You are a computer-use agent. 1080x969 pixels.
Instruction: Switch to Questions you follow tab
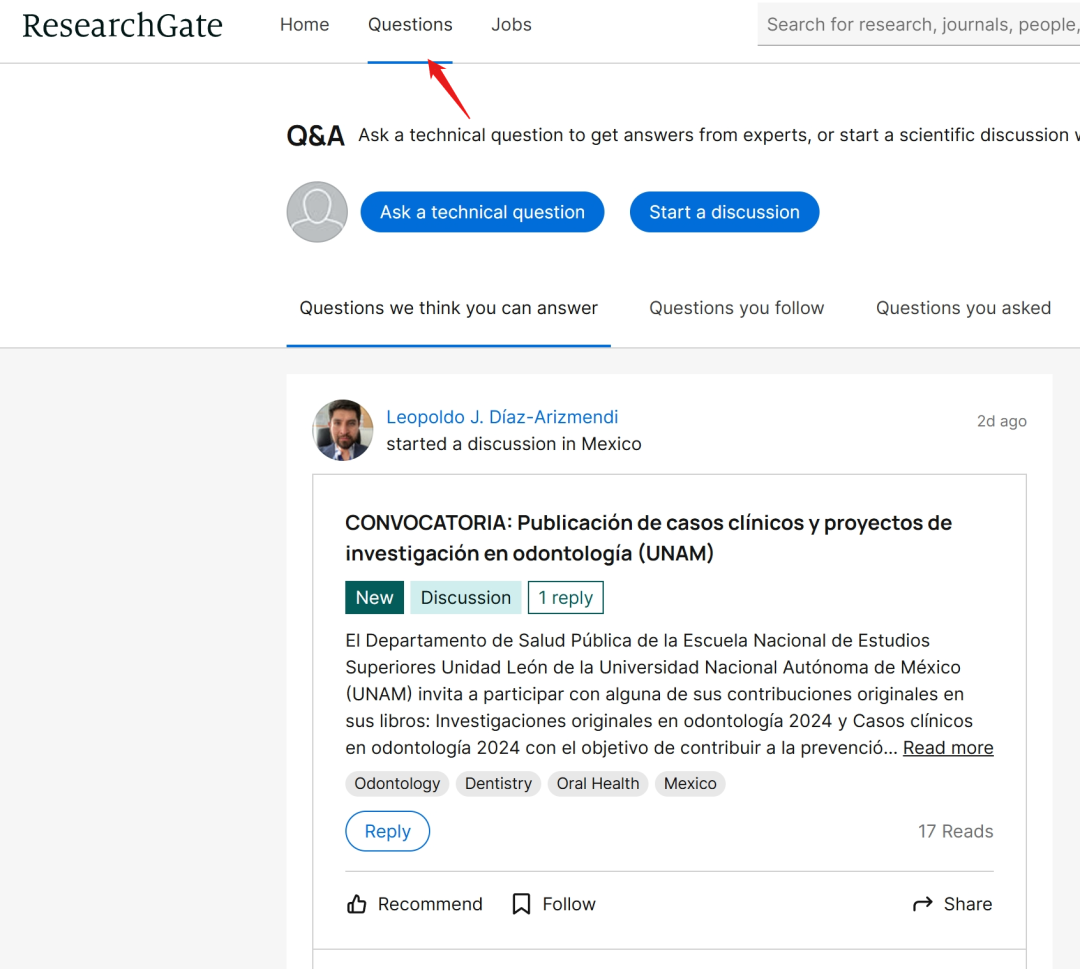click(736, 308)
